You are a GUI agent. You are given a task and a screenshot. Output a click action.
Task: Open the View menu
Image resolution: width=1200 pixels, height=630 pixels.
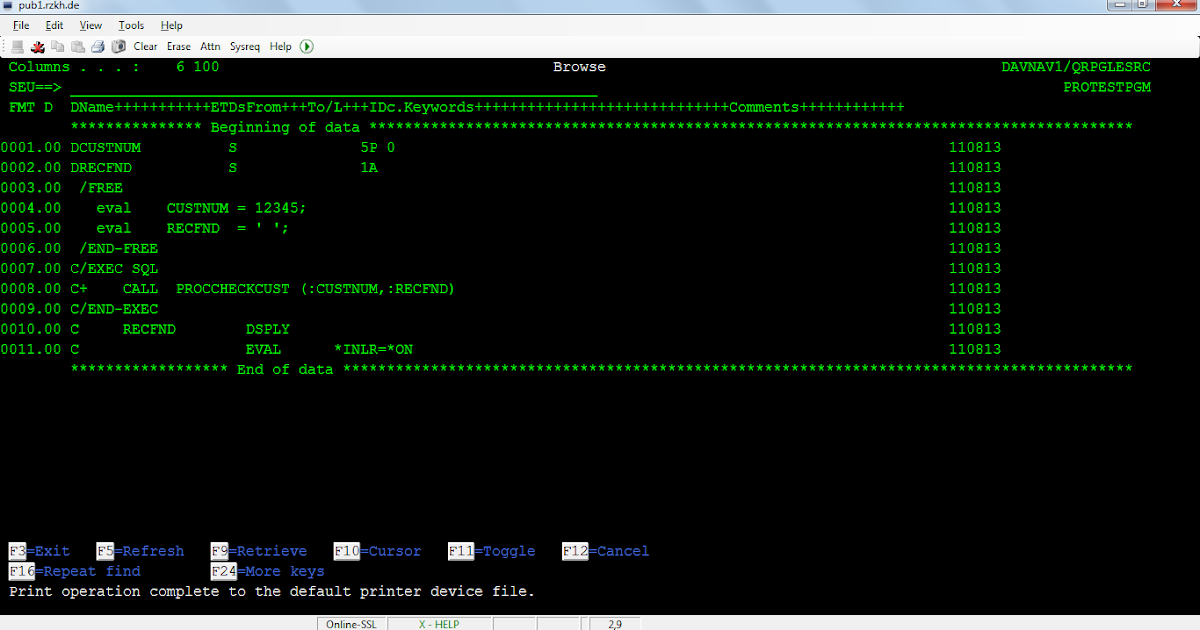click(x=90, y=25)
